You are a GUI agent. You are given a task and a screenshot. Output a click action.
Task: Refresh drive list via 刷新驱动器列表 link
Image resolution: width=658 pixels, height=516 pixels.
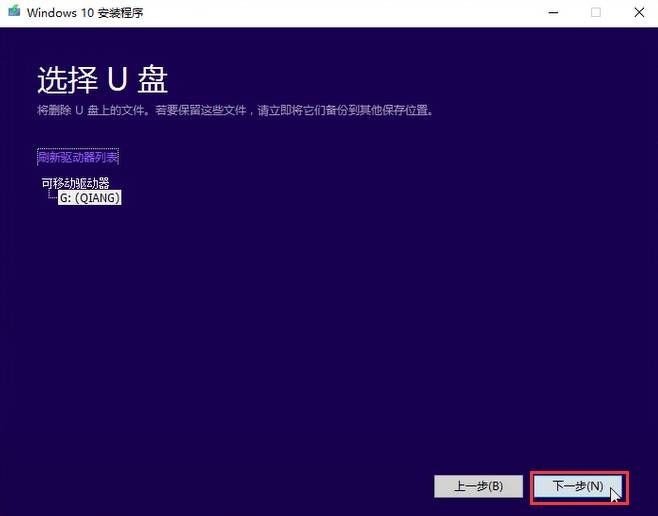(78, 157)
